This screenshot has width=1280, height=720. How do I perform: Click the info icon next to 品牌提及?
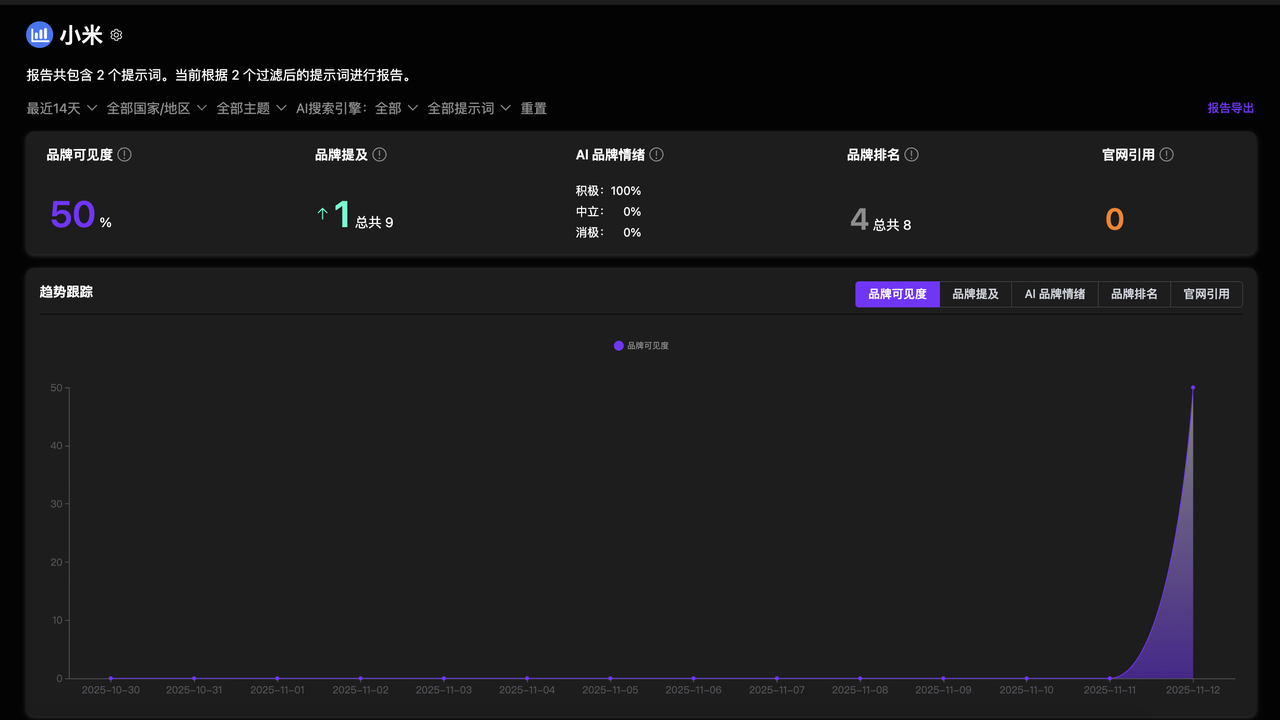pyautogui.click(x=379, y=154)
